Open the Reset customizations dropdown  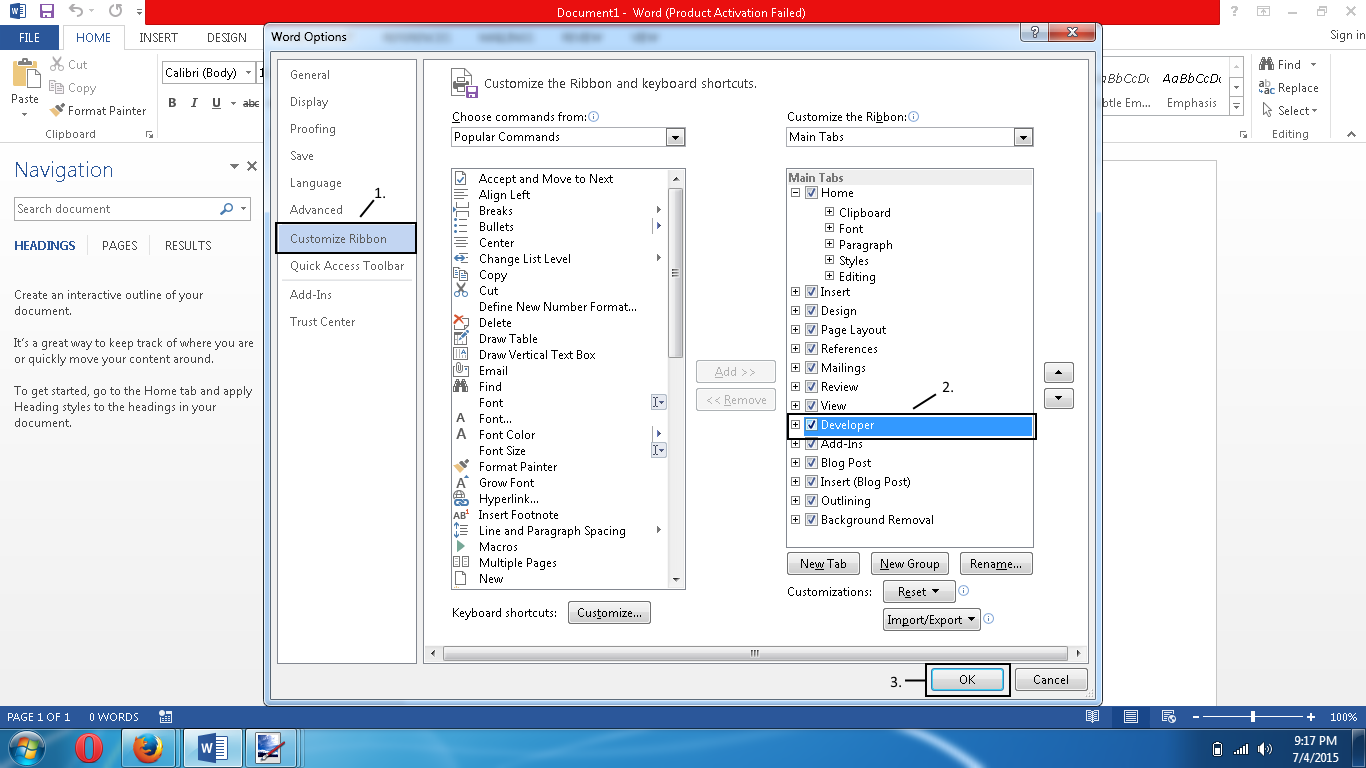(x=919, y=592)
